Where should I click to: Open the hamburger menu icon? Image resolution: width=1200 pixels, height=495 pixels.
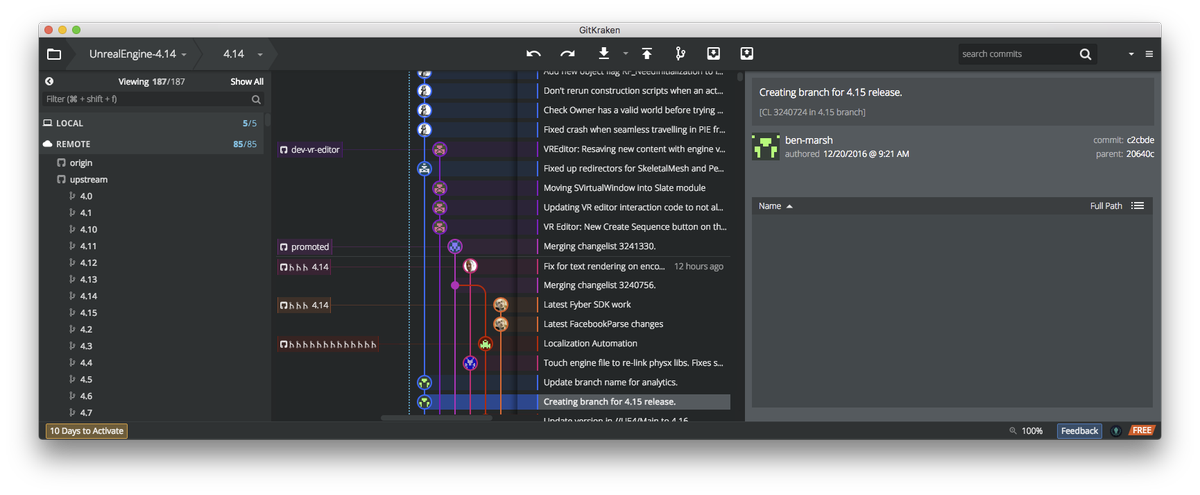tap(1149, 54)
